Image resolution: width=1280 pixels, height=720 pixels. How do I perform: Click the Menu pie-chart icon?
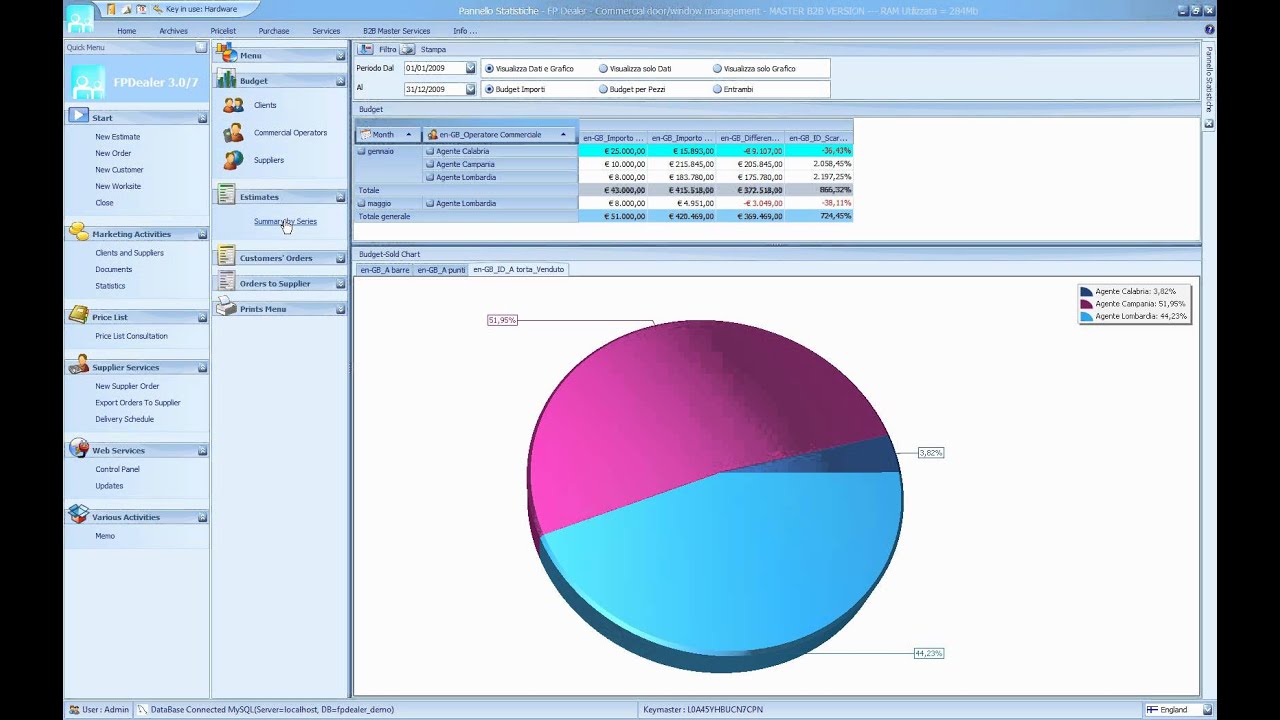click(226, 54)
